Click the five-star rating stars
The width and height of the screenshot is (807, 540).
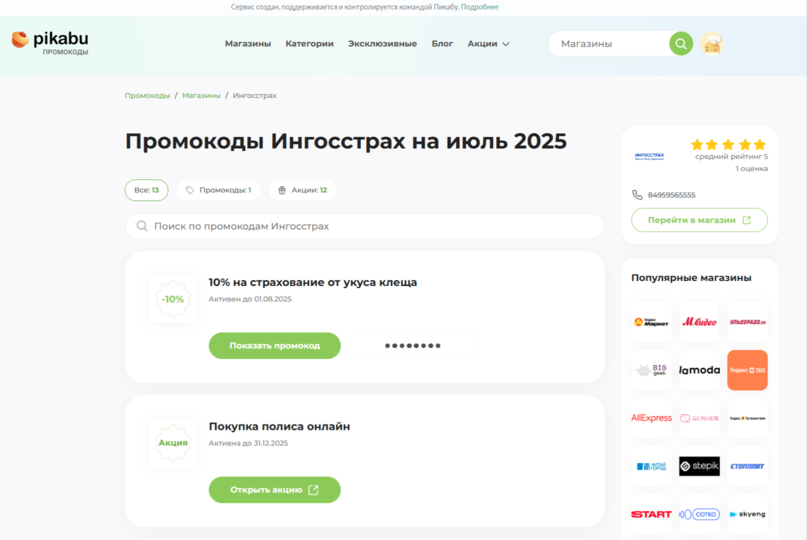coord(728,145)
